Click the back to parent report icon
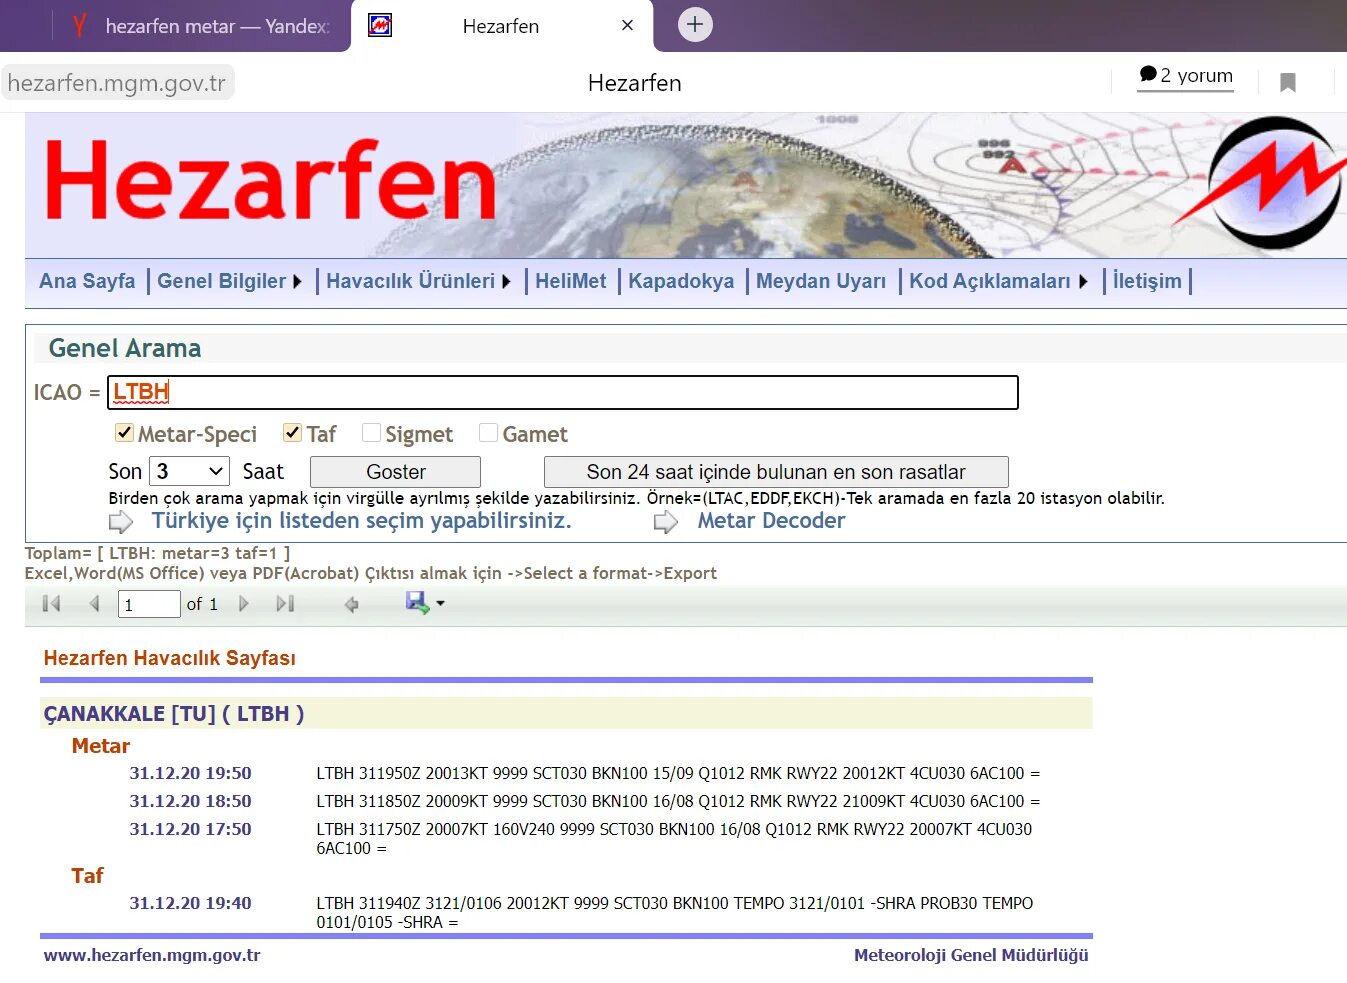The width and height of the screenshot is (1347, 983). tap(351, 604)
